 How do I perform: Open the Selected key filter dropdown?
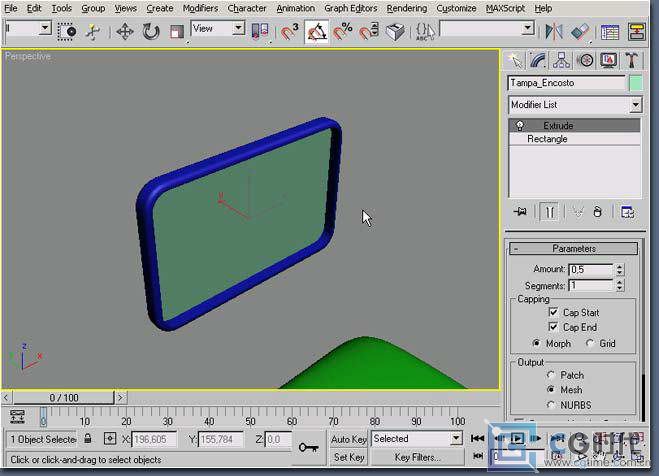(417, 439)
